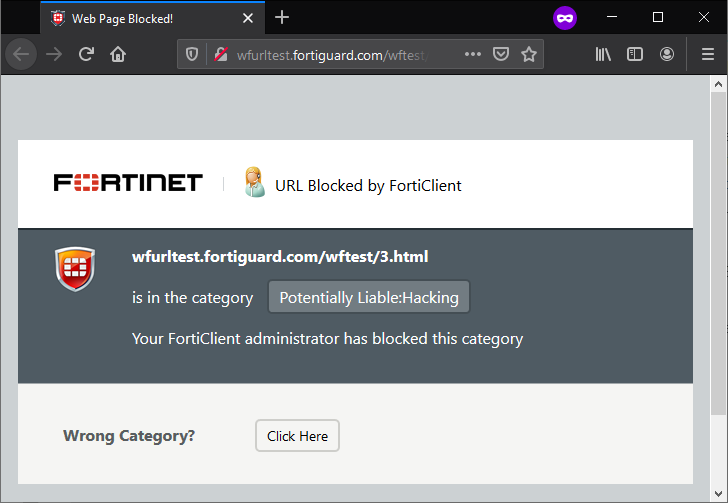Open a new tab
The width and height of the screenshot is (728, 503).
282,17
